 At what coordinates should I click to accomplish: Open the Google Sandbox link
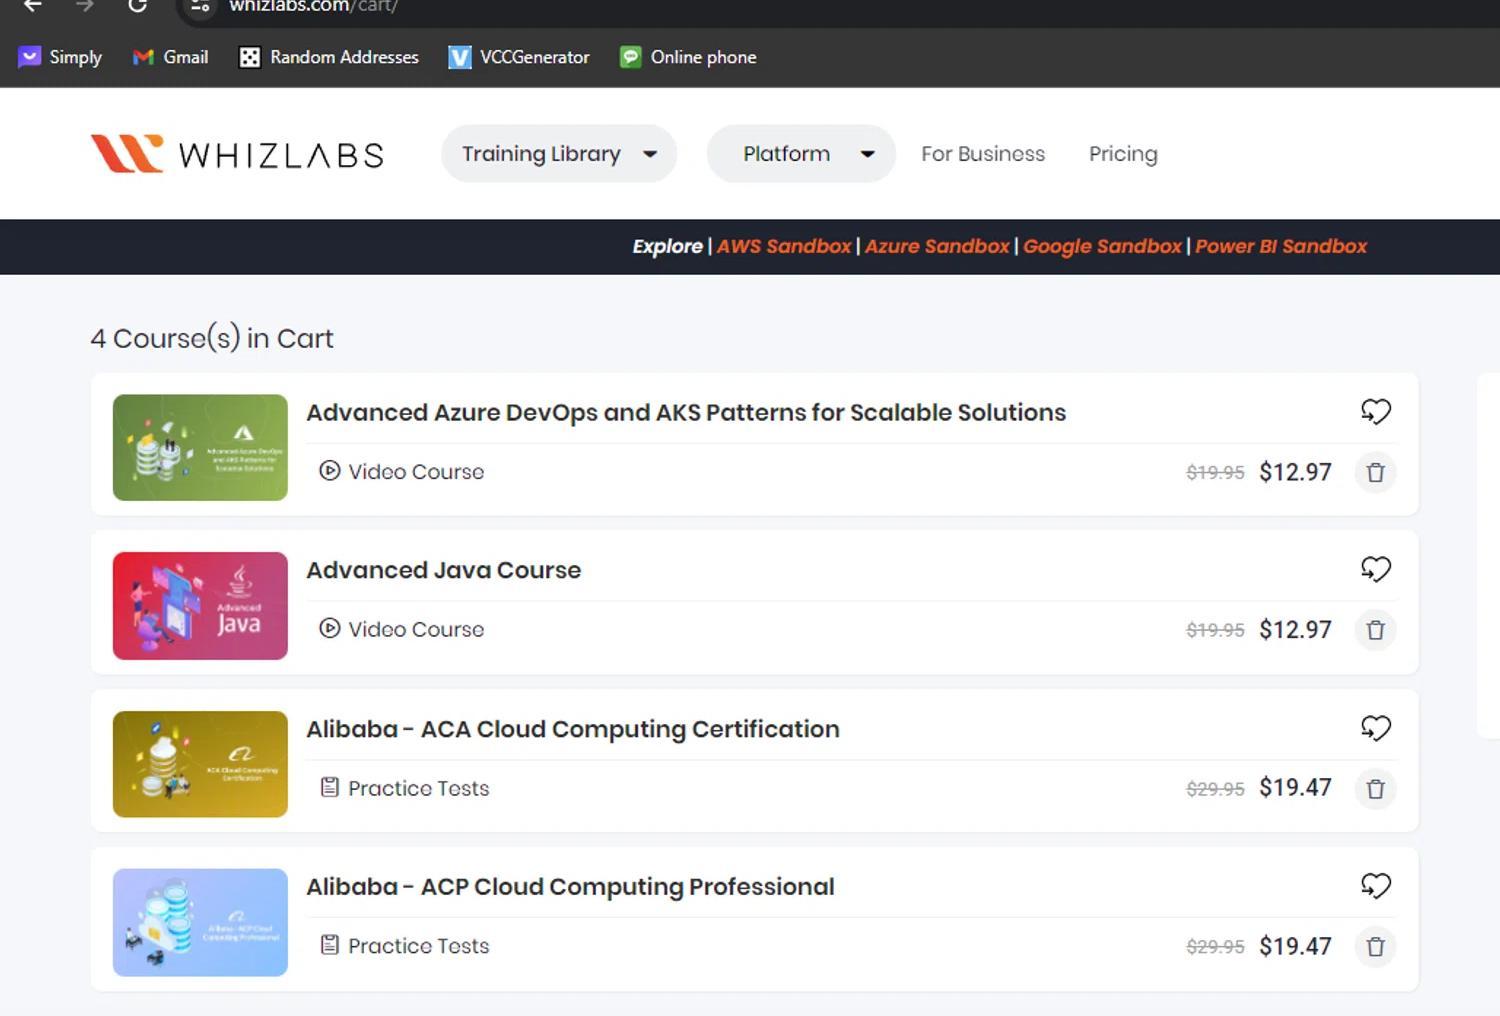tap(1102, 246)
